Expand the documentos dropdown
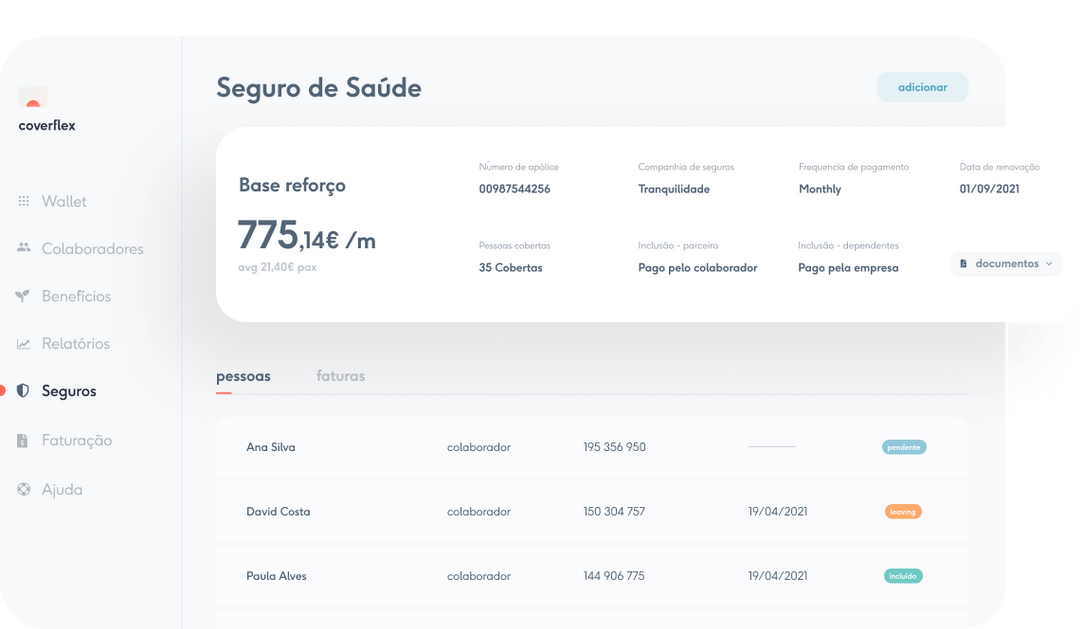Viewport: 1080px width, 629px height. (1006, 264)
